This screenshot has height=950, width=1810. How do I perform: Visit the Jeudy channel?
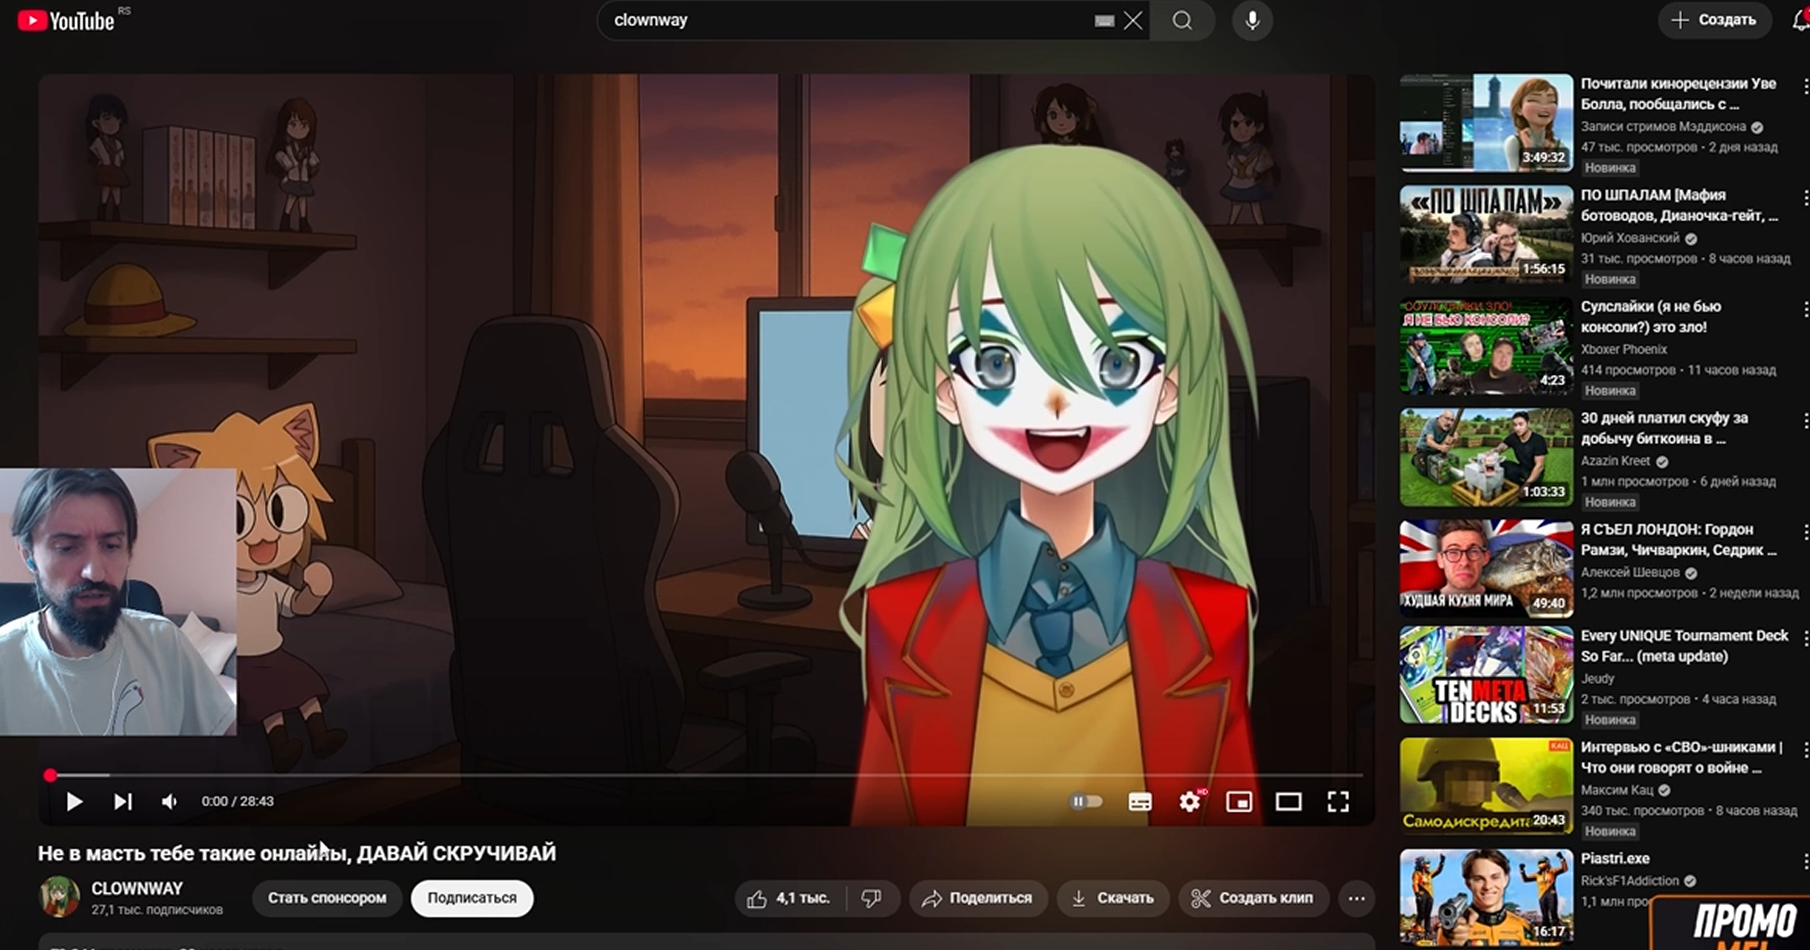click(1598, 679)
